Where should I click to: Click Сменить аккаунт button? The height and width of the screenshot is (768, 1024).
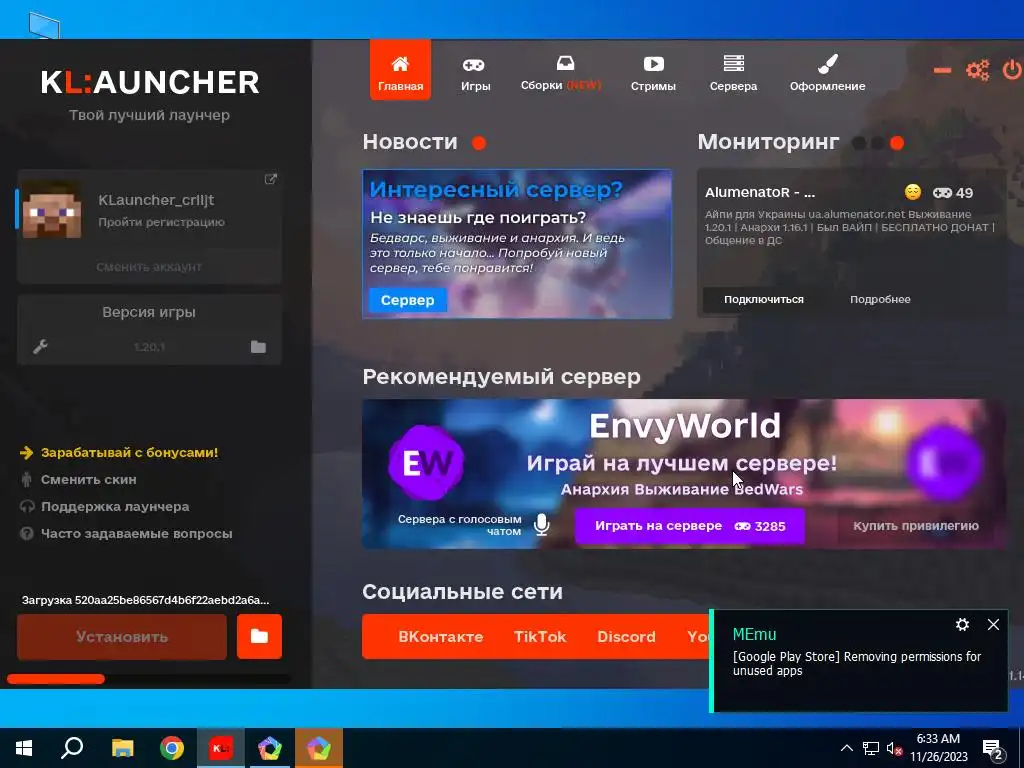click(x=149, y=266)
